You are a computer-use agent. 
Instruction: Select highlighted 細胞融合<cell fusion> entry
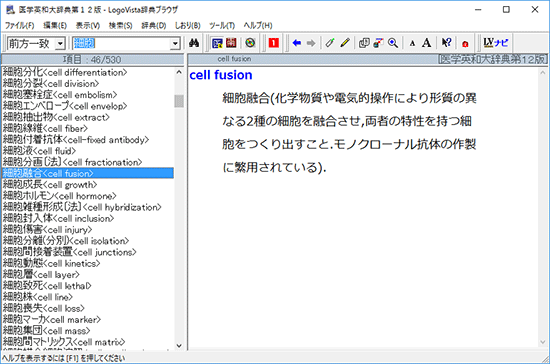[88, 173]
